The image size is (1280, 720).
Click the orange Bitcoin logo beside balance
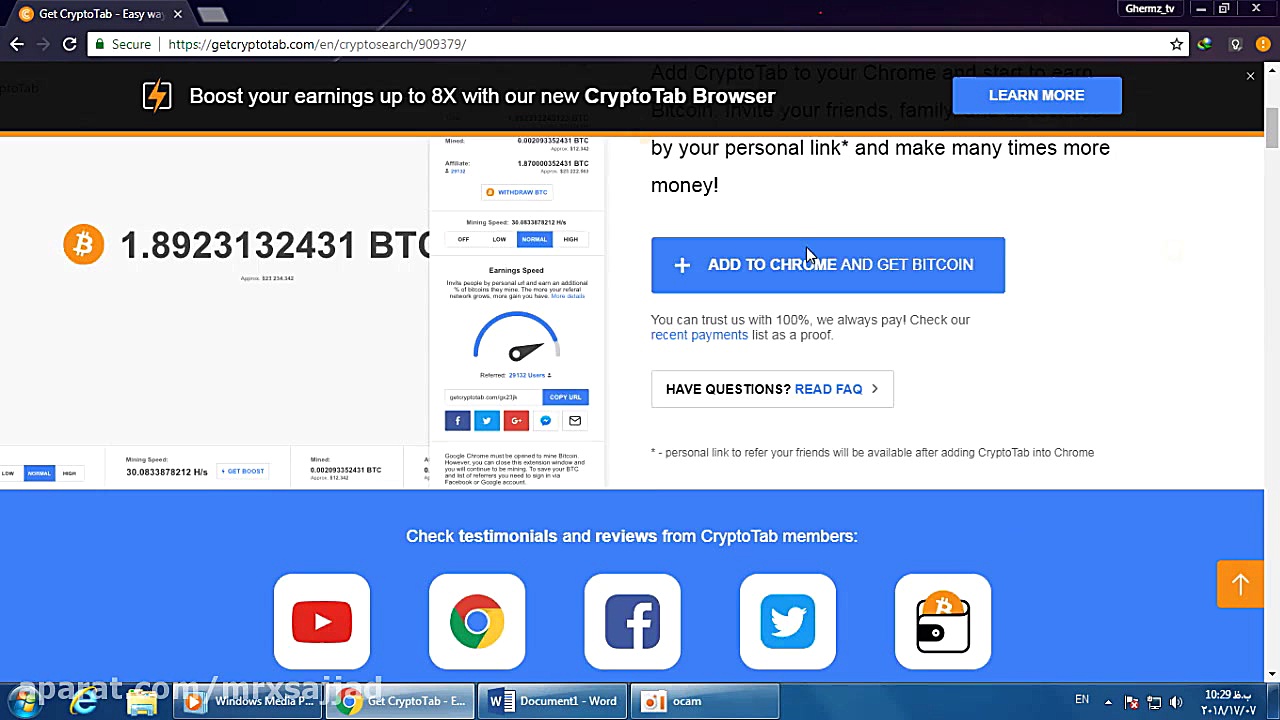(84, 245)
